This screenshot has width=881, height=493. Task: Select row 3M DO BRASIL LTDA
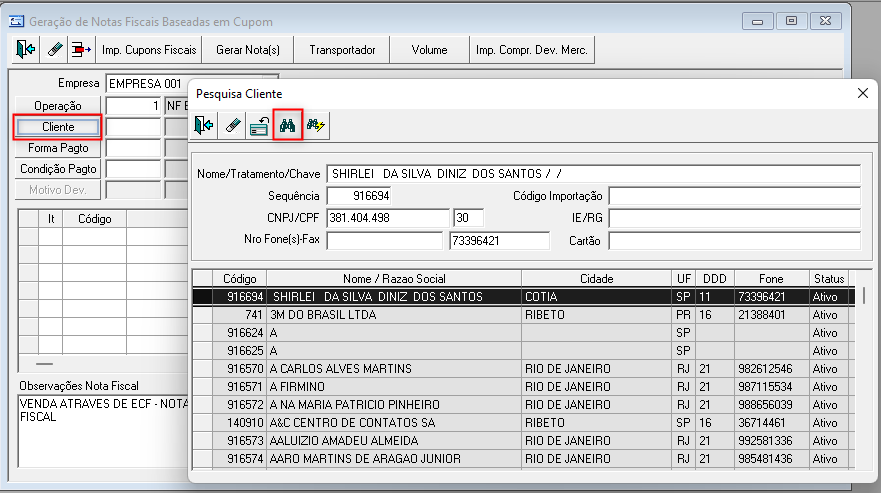coord(524,315)
